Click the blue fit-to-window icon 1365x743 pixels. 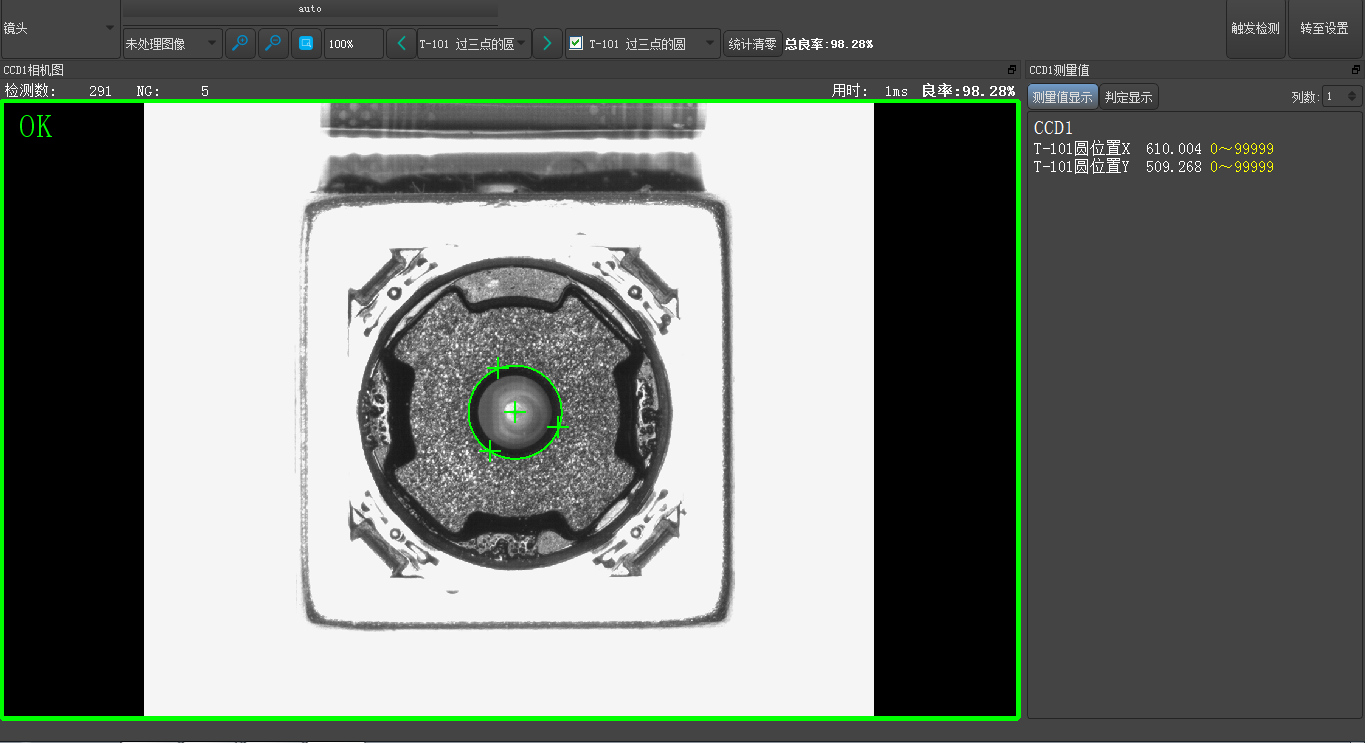306,44
